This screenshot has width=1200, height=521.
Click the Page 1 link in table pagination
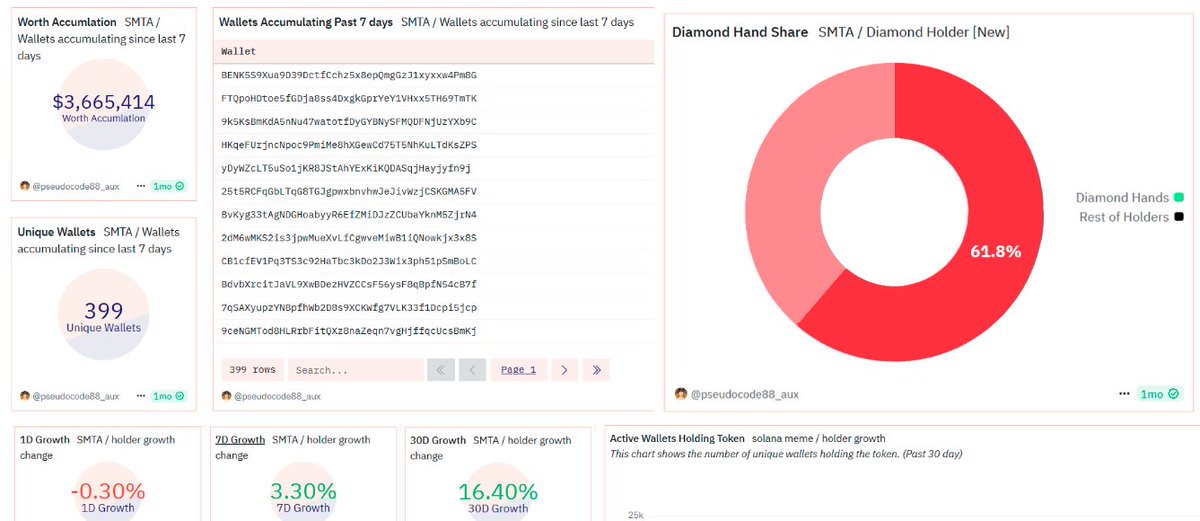(518, 370)
